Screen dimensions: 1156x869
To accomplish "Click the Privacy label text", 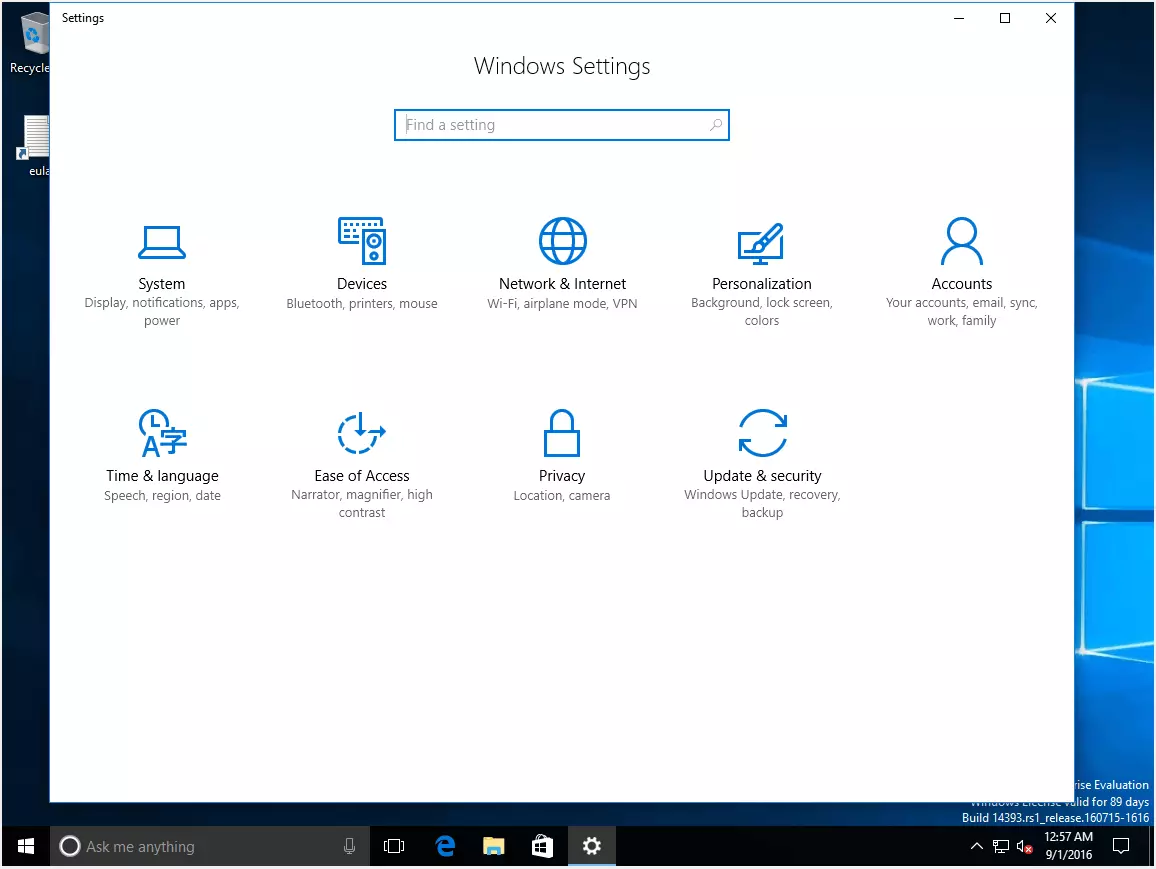I will click(x=562, y=476).
